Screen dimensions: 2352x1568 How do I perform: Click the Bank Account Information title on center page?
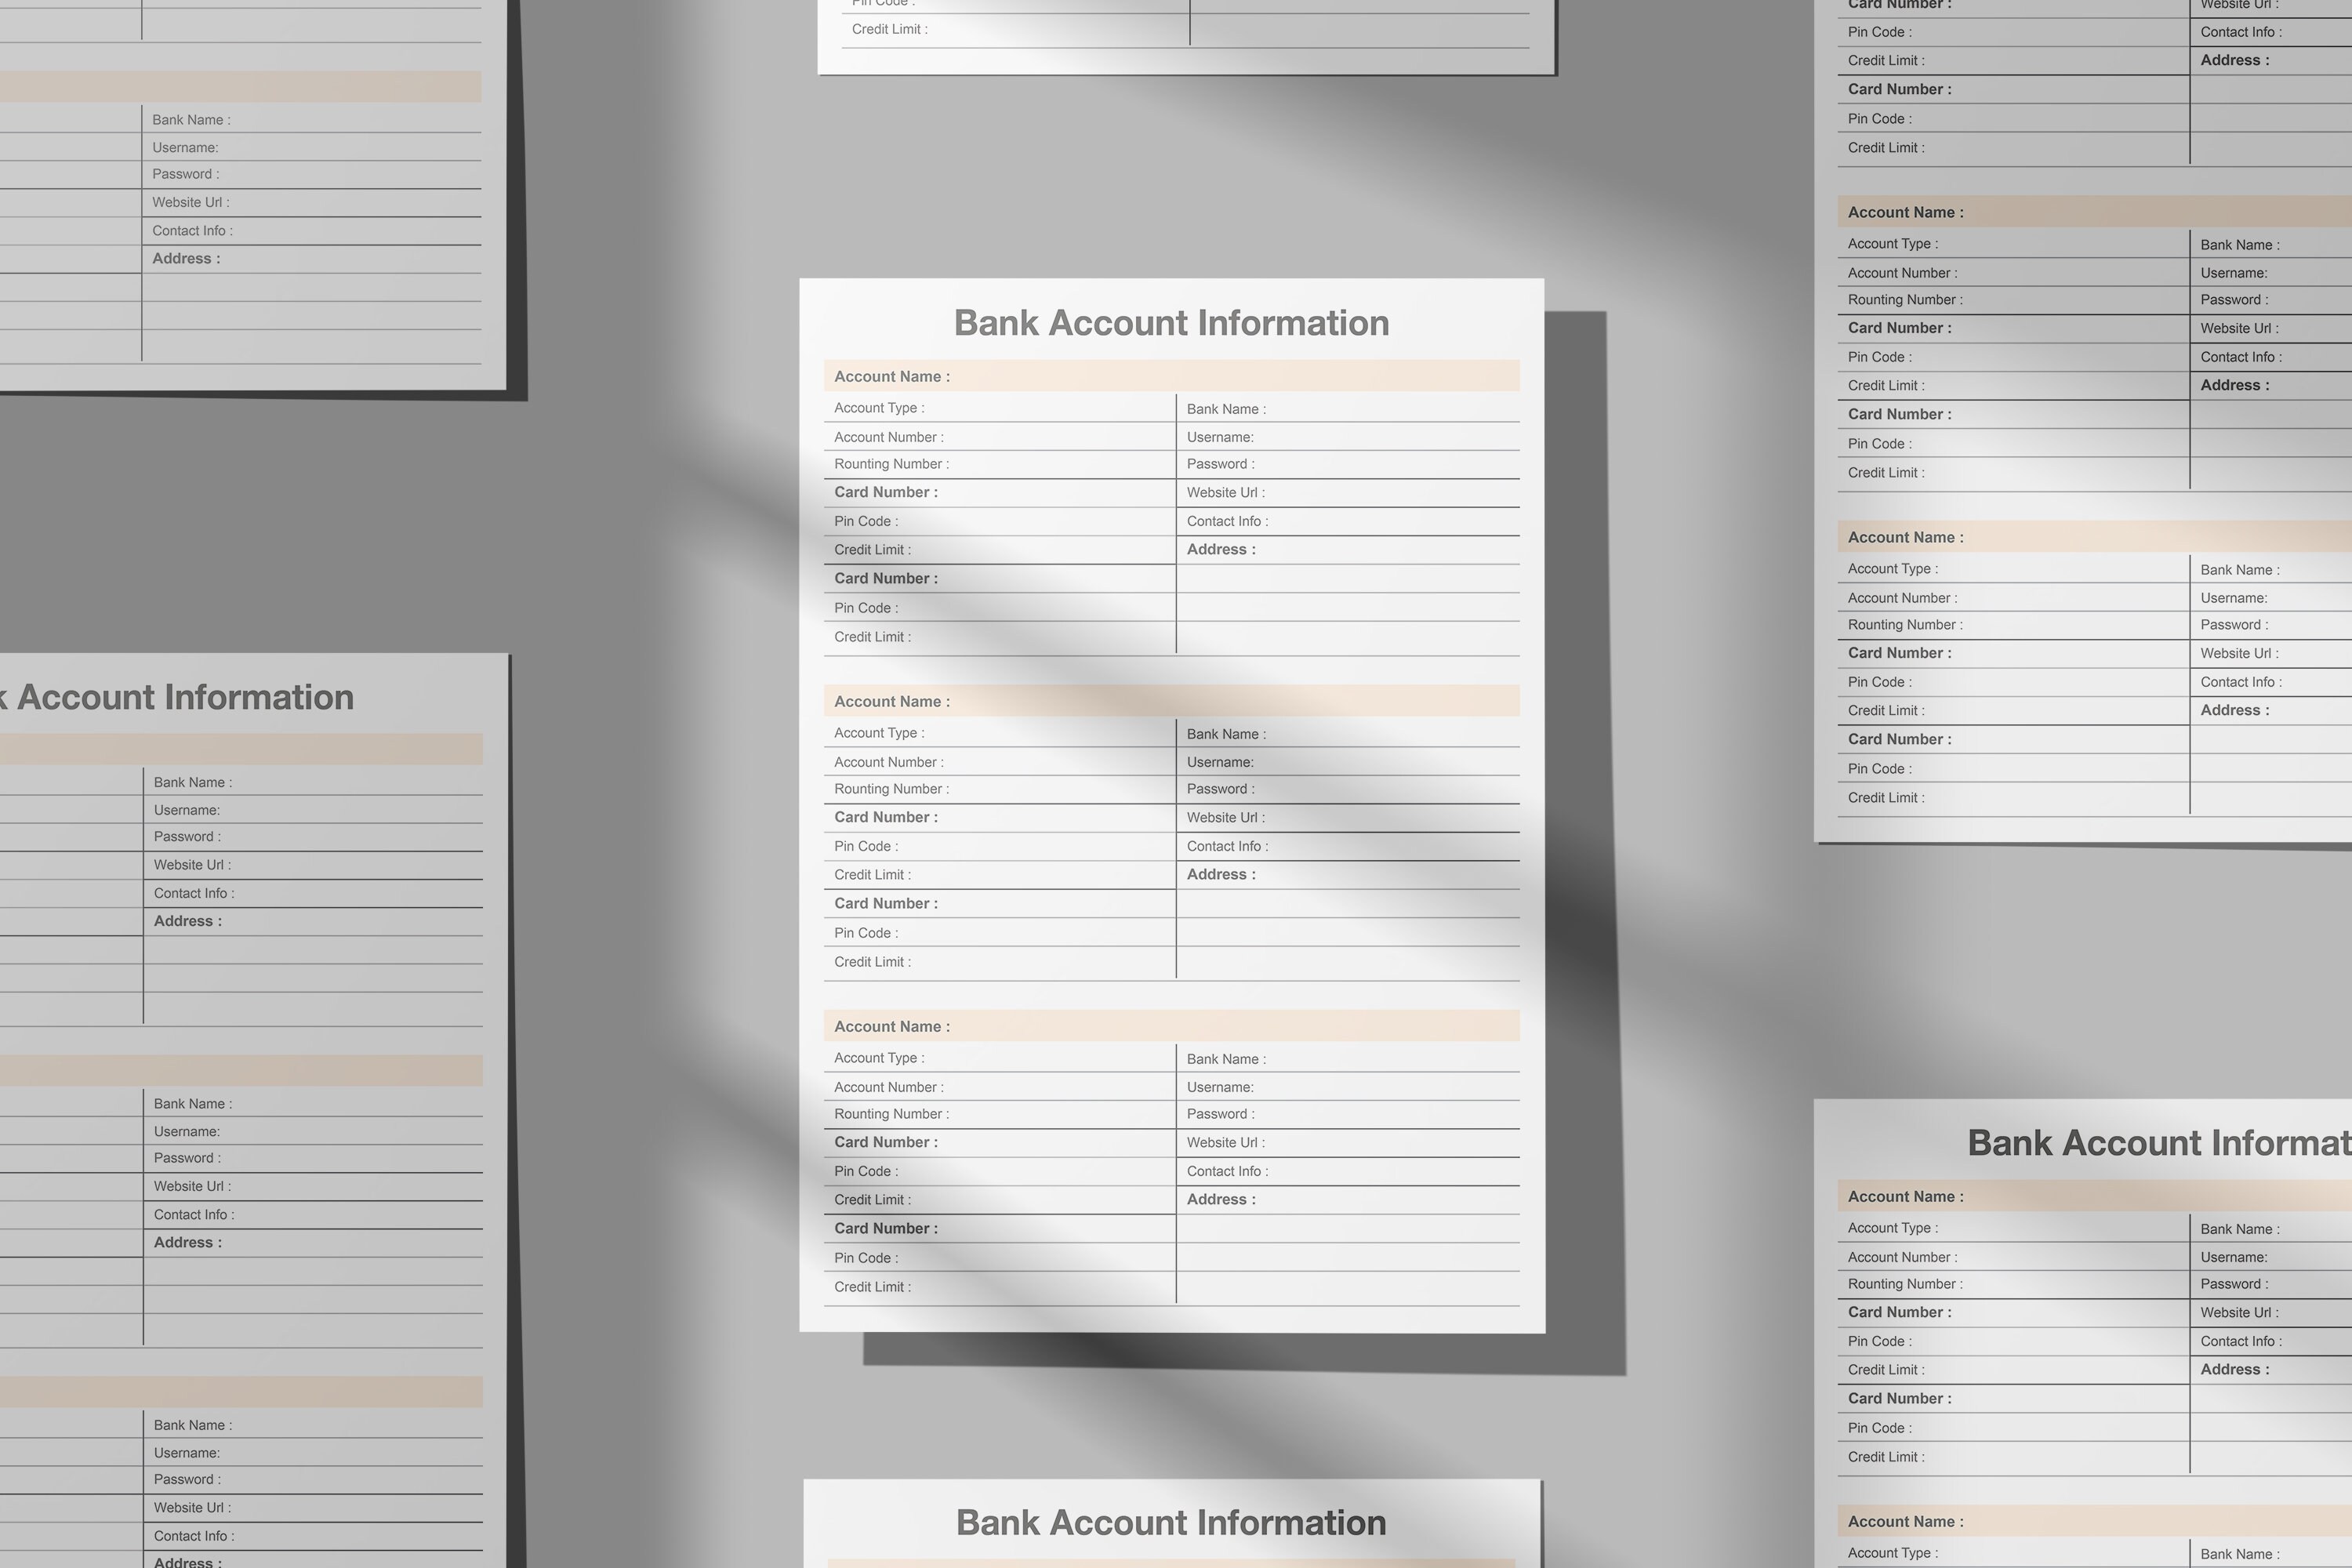point(1170,322)
